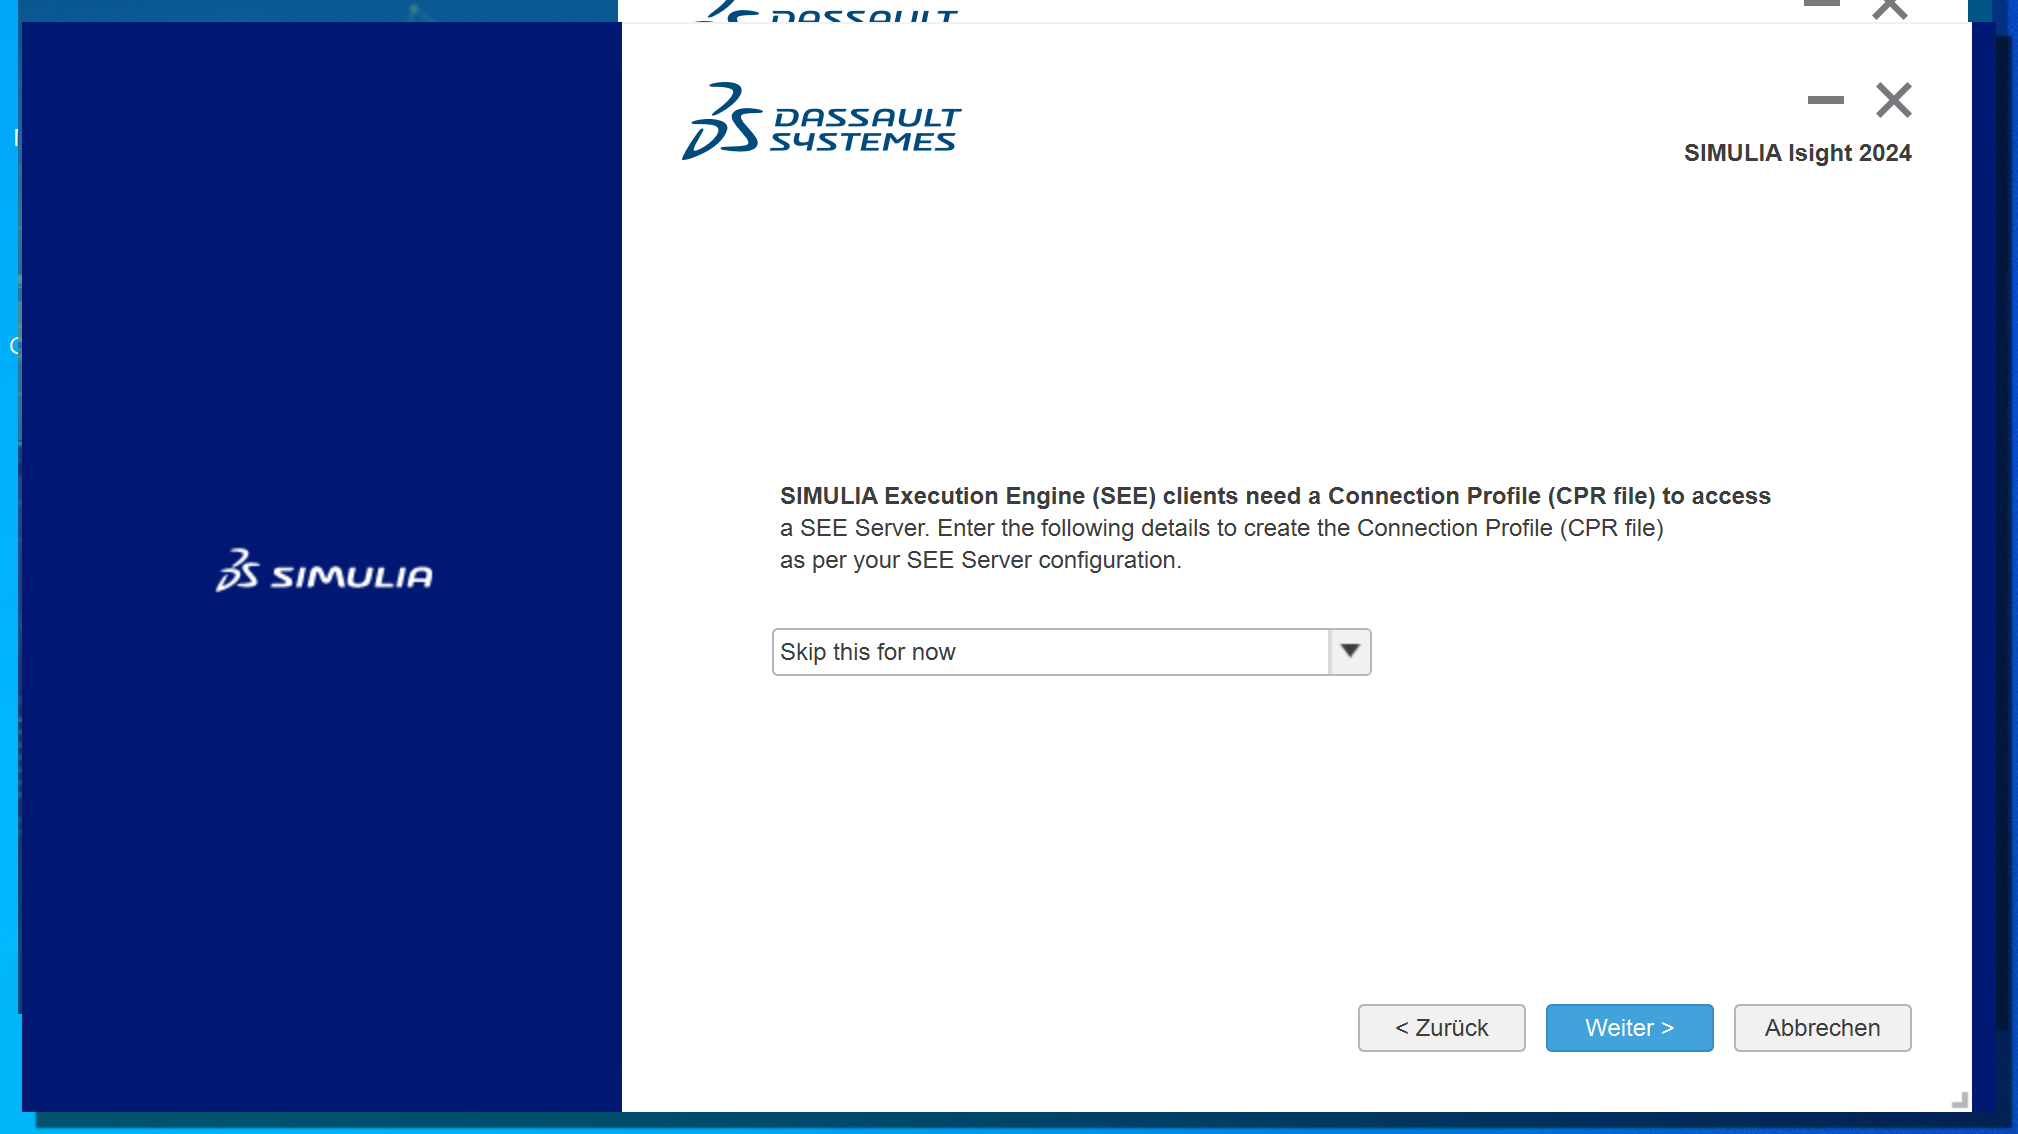Select the 'Skip this for now' combo box
The width and height of the screenshot is (2018, 1134).
[x=1071, y=651]
